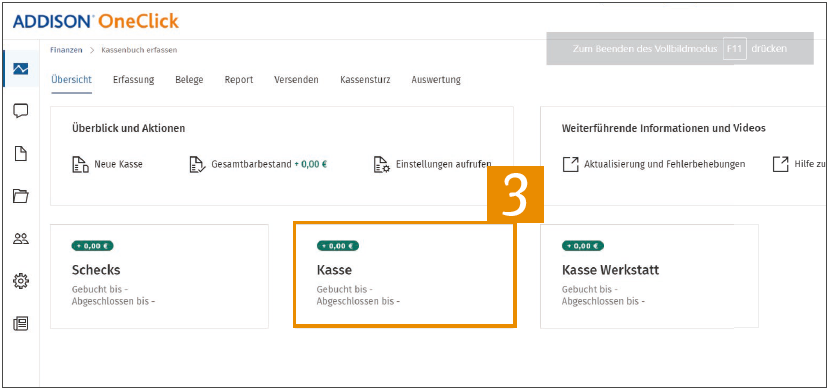Click the Gesamtbarbestand document icon
The width and height of the screenshot is (830, 390).
196,165
